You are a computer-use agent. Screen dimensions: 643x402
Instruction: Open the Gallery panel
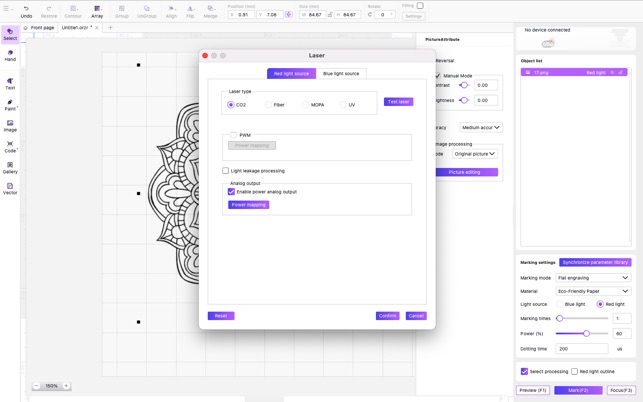(10, 167)
